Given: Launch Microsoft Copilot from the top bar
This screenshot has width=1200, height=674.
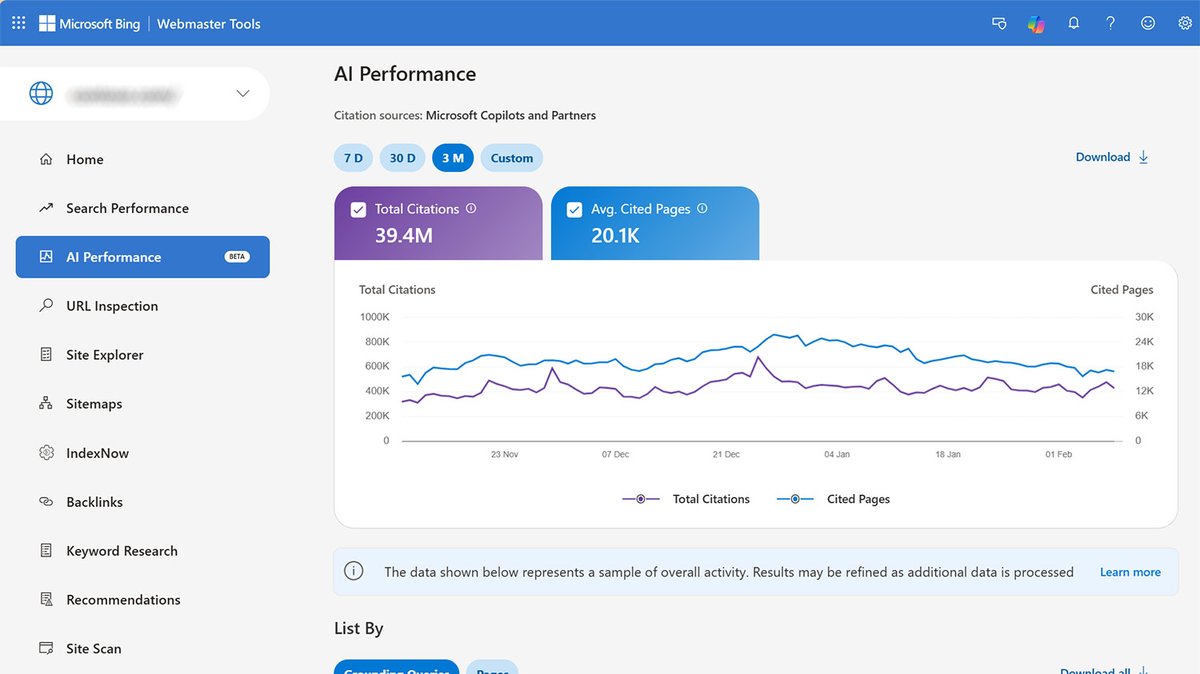Looking at the screenshot, I should click(x=1036, y=22).
